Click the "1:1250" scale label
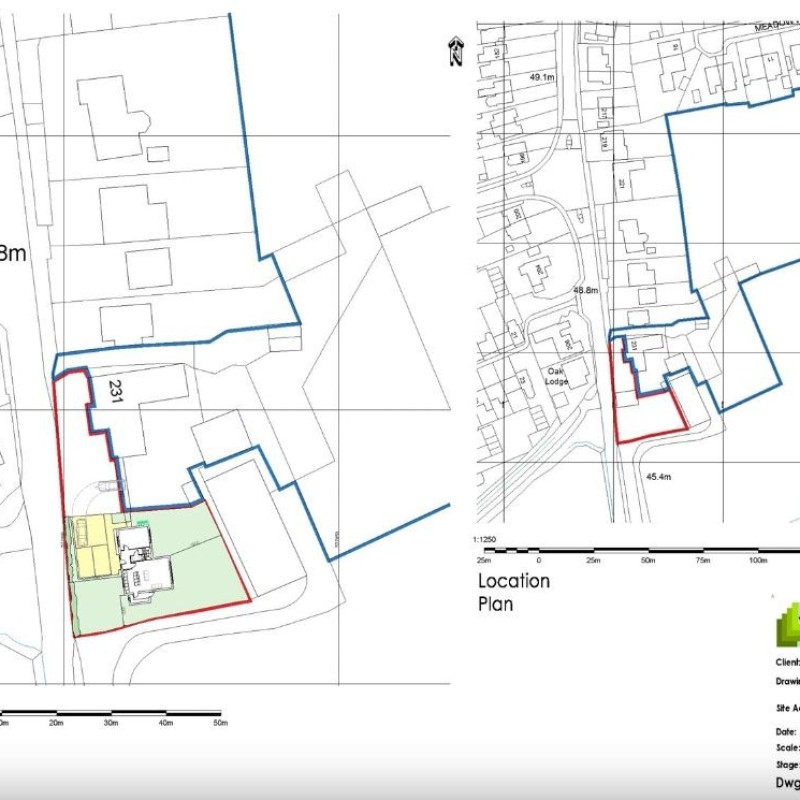The image size is (800, 800). pyautogui.click(x=488, y=539)
